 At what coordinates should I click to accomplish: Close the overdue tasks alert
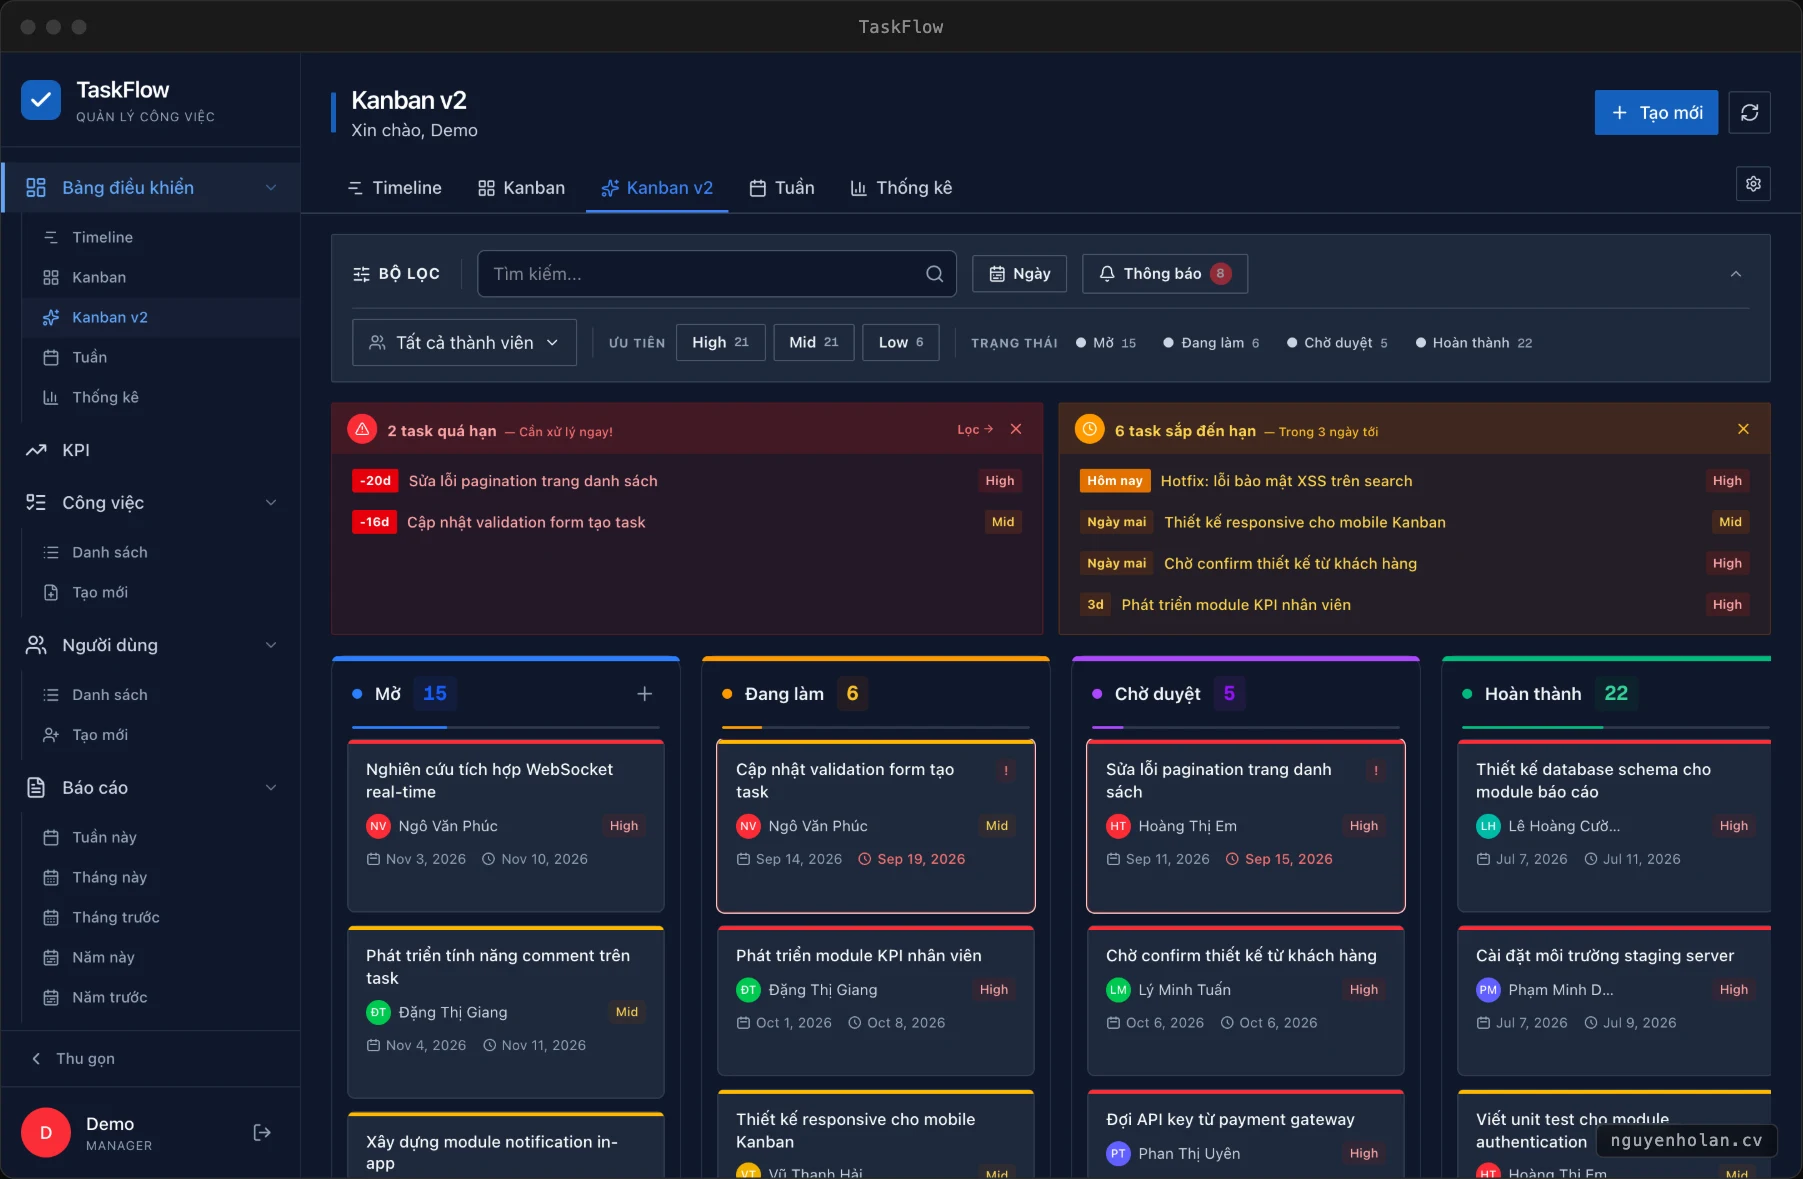(x=1016, y=429)
